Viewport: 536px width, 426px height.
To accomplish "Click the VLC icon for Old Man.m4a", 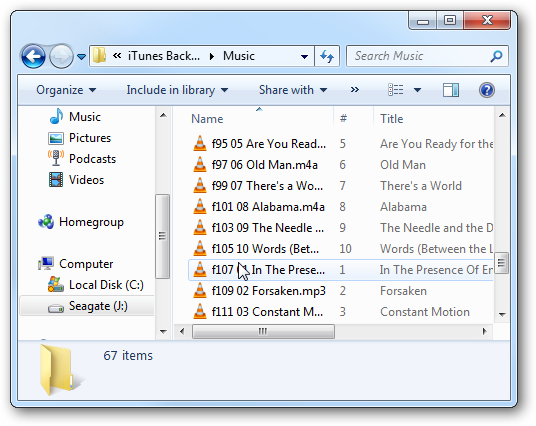I will pyautogui.click(x=200, y=165).
